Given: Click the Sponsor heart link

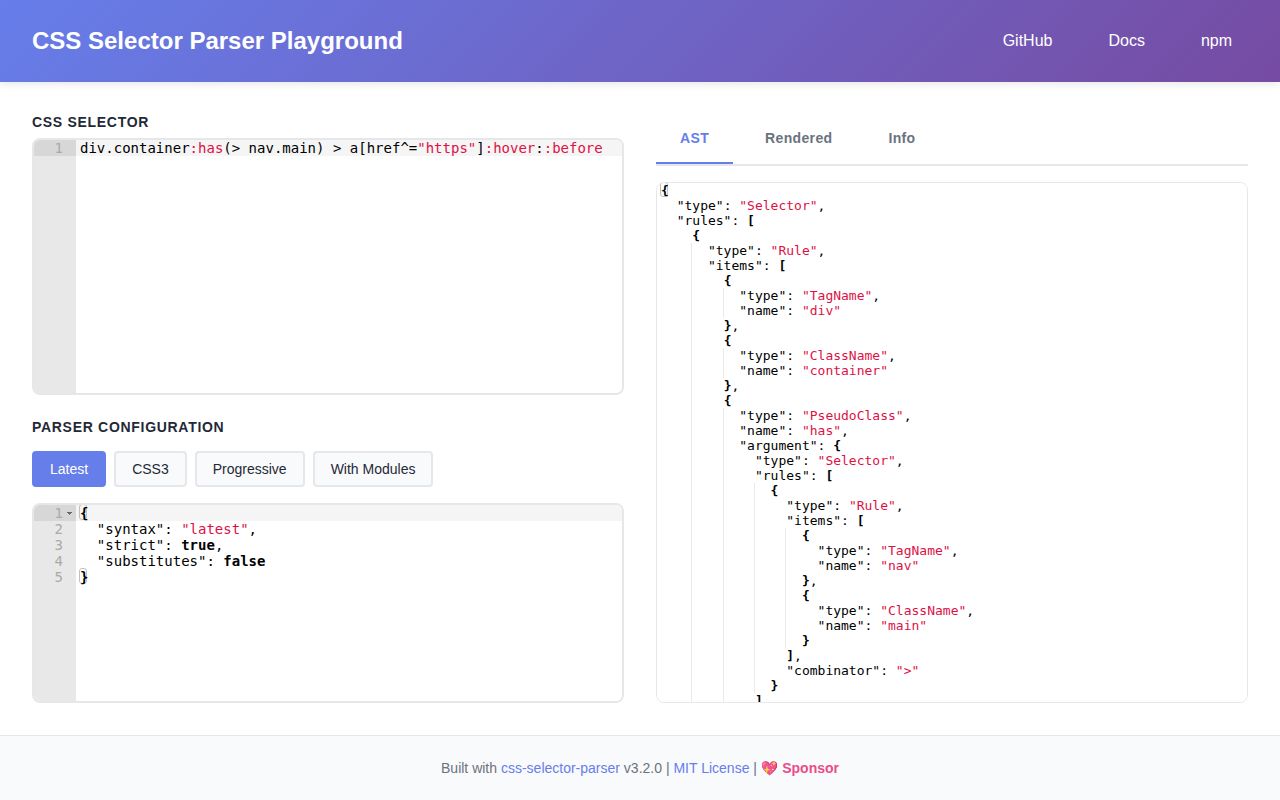Looking at the screenshot, I should (x=800, y=768).
